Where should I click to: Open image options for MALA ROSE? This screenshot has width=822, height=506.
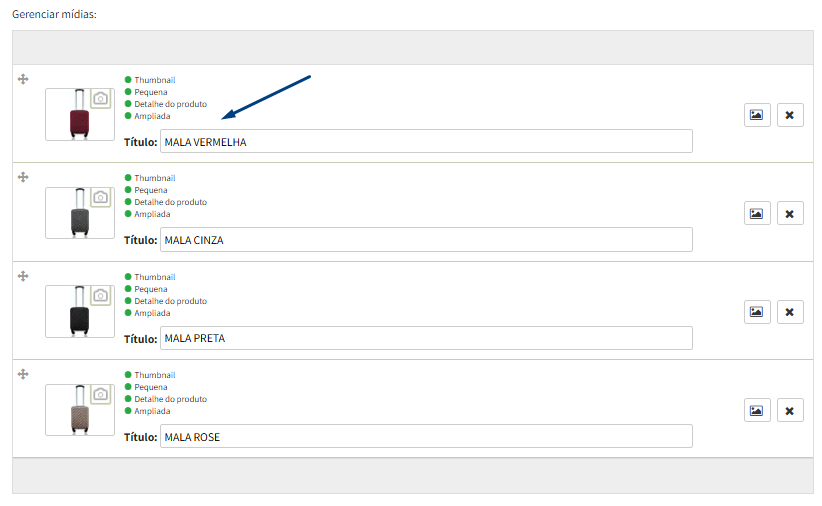756,411
